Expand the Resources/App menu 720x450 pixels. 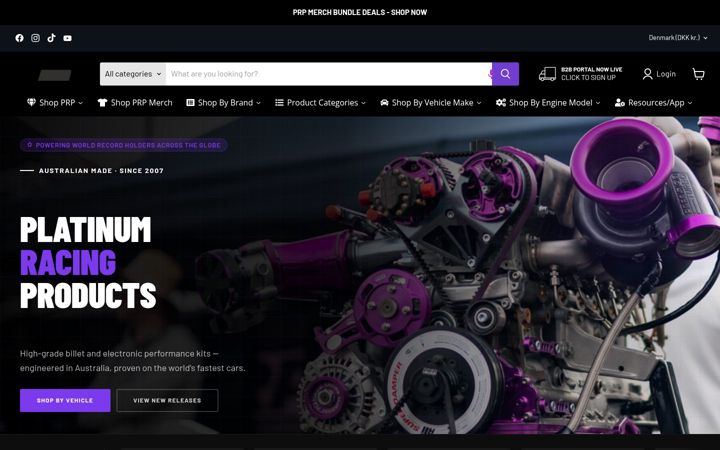(654, 102)
